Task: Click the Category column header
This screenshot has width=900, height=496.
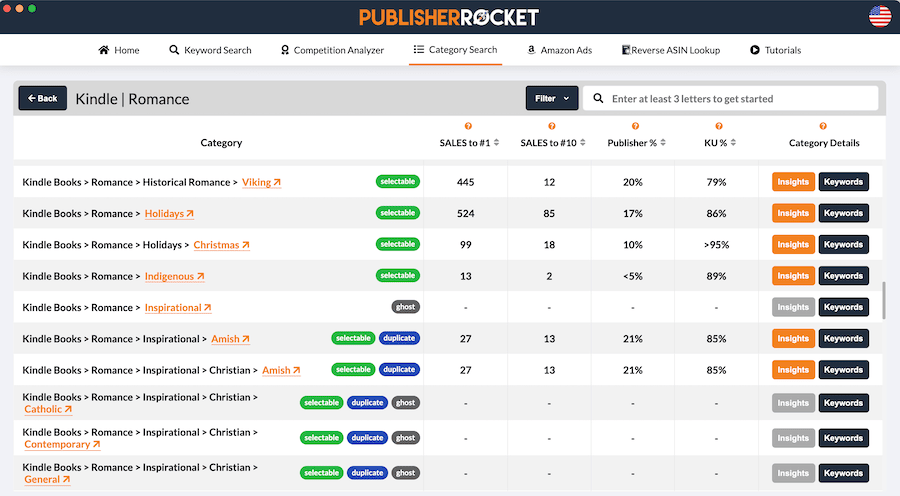Action: coord(221,142)
